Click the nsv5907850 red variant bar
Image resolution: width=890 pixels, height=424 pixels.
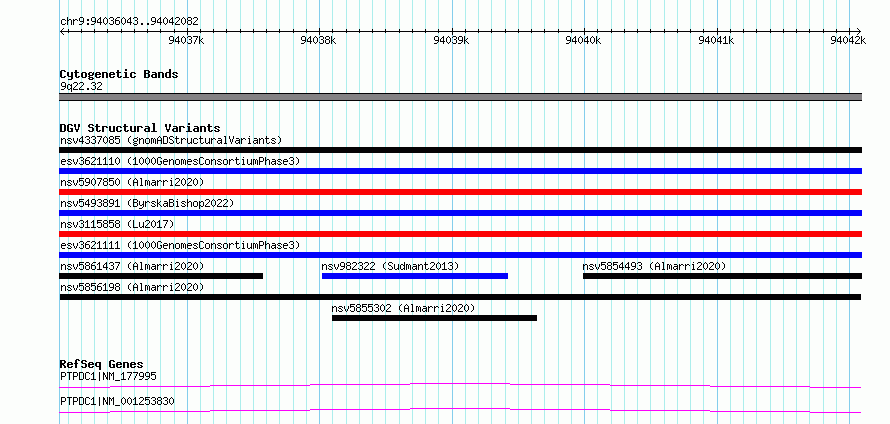pyautogui.click(x=460, y=192)
